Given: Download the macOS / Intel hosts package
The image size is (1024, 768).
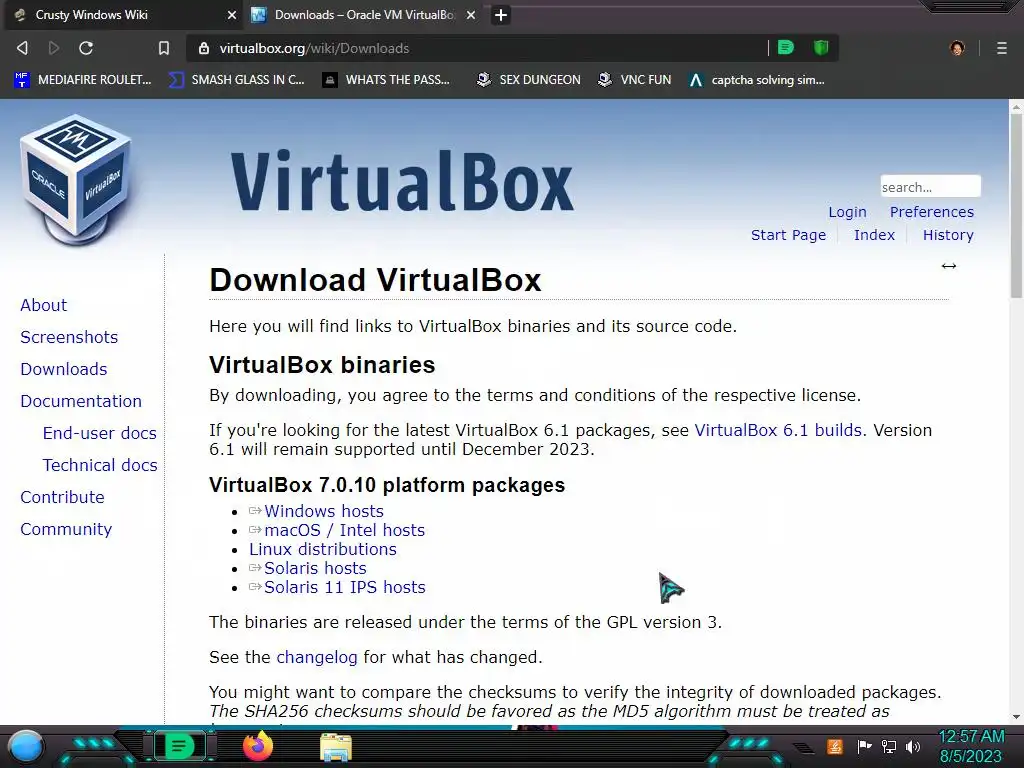Looking at the screenshot, I should click(x=344, y=530).
